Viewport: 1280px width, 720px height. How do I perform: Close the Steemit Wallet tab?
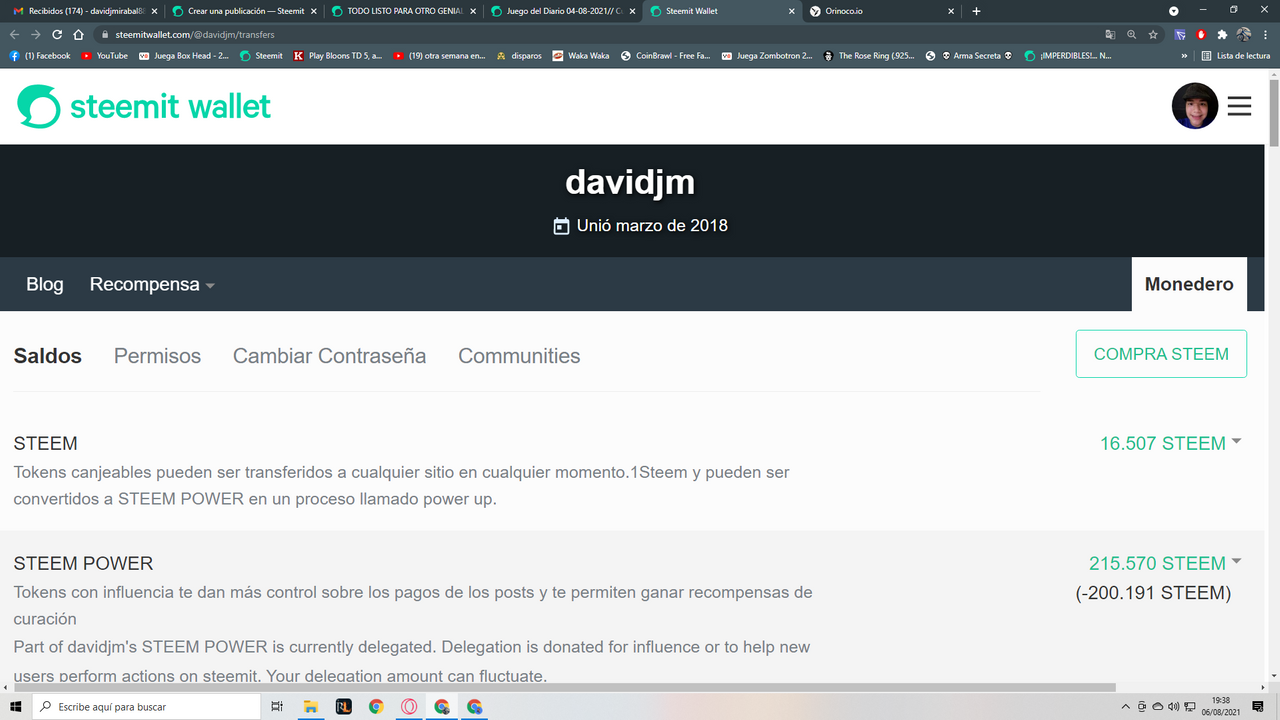coord(791,11)
